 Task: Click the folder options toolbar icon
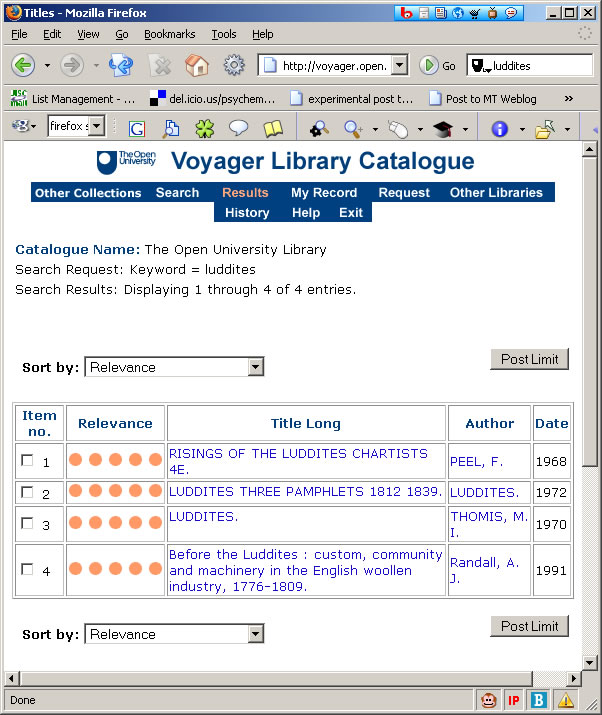click(x=545, y=129)
